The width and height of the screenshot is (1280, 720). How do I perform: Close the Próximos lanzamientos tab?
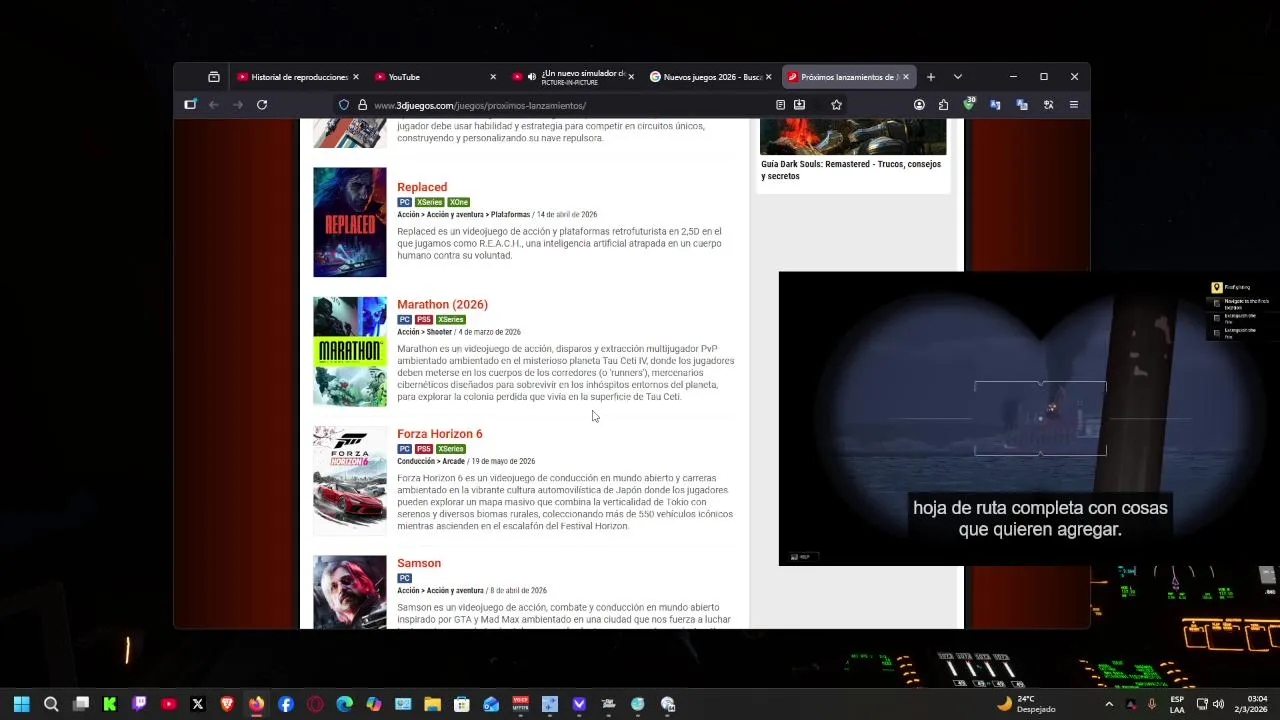pyautogui.click(x=906, y=77)
